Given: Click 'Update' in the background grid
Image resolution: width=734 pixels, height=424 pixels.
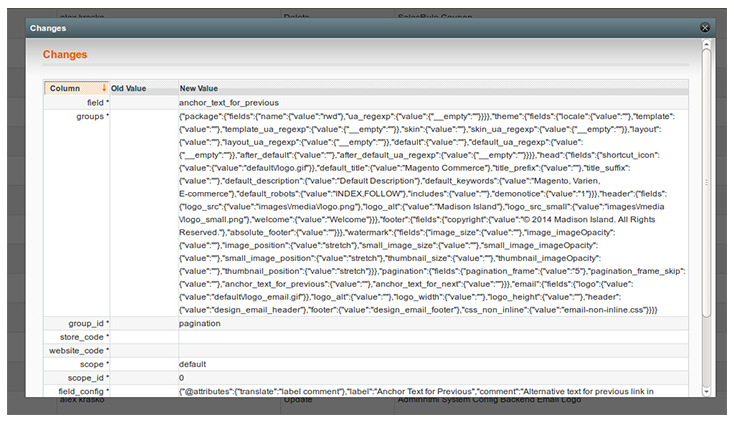Looking at the screenshot, I should coord(298,400).
